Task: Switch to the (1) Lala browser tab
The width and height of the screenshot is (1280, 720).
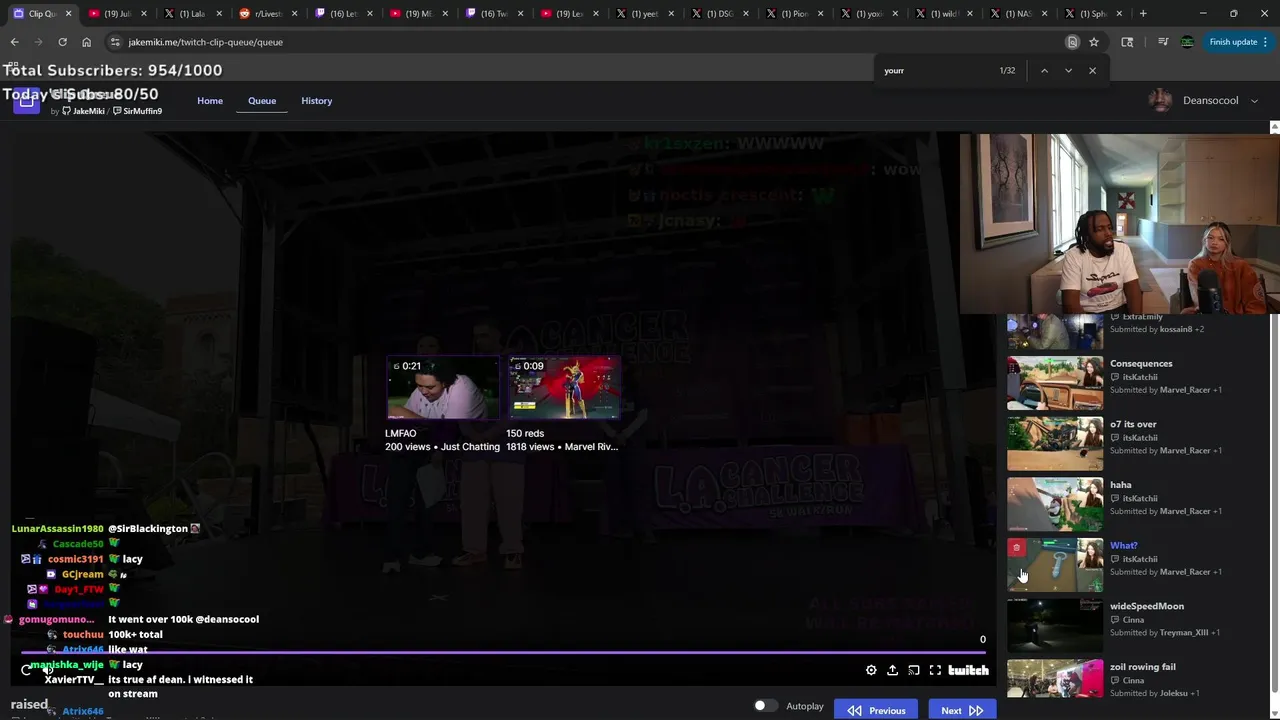Action: (192, 14)
